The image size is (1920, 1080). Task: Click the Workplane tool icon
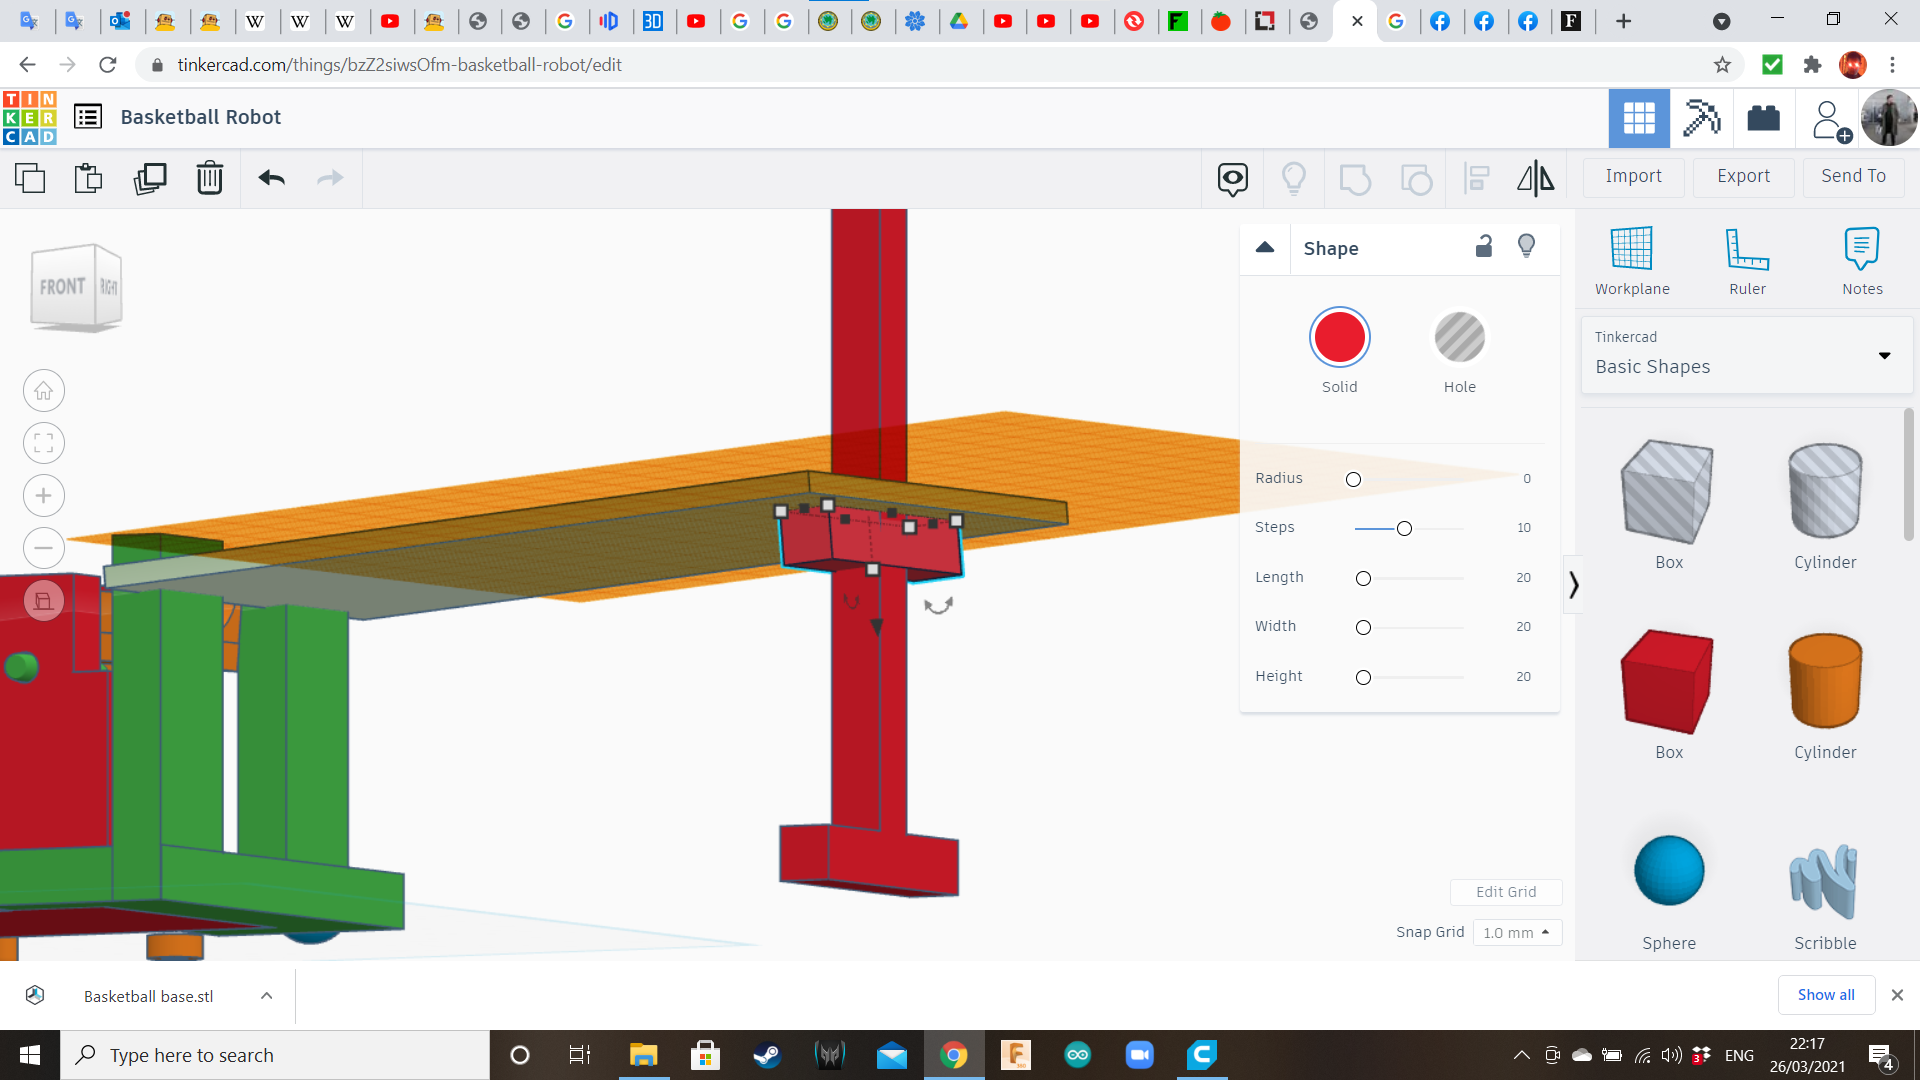1631,260
